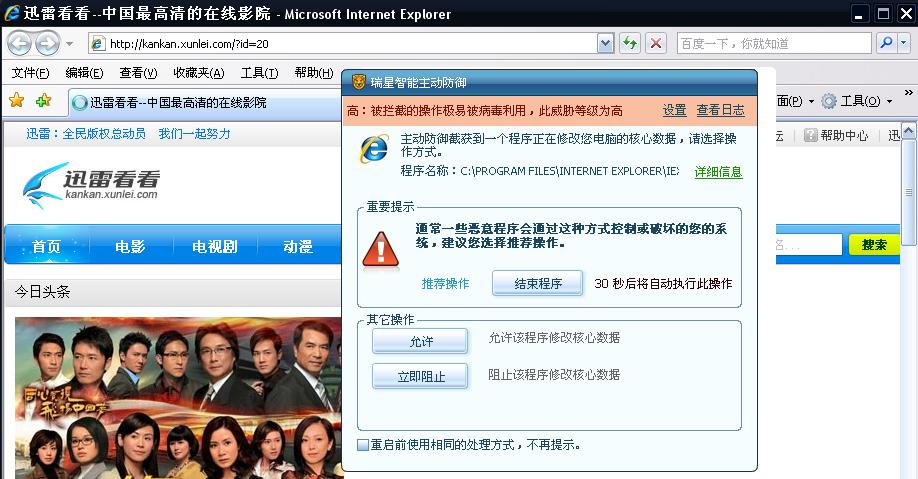
Task: Enable 重启前使用相同的处理方式 checkbox
Action: tap(363, 445)
